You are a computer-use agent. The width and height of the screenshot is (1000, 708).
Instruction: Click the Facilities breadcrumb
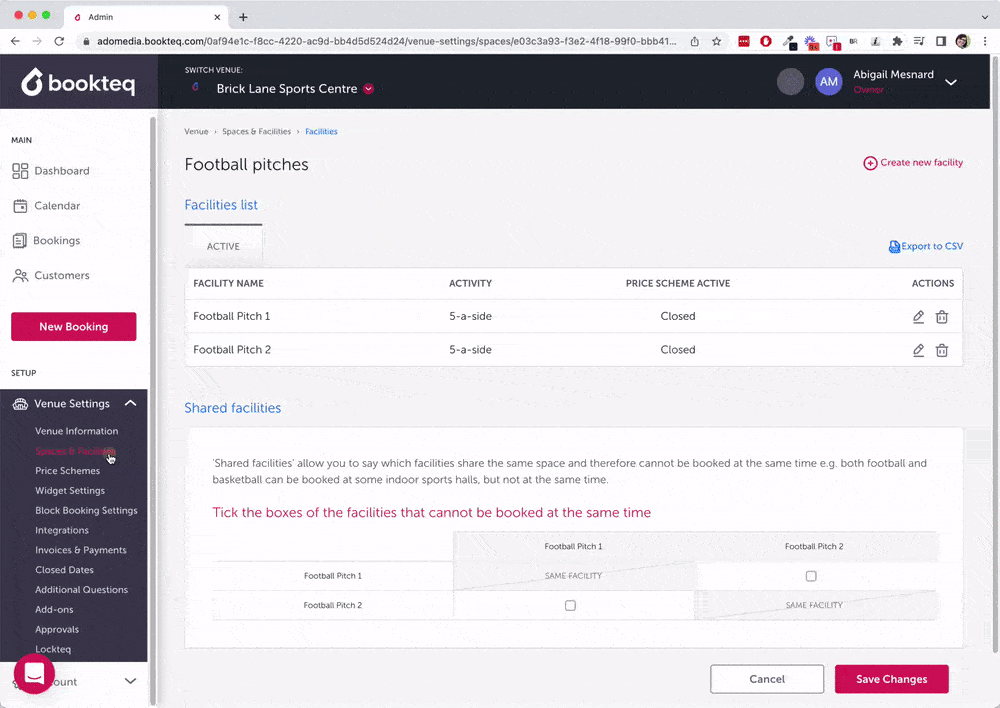pyautogui.click(x=321, y=131)
